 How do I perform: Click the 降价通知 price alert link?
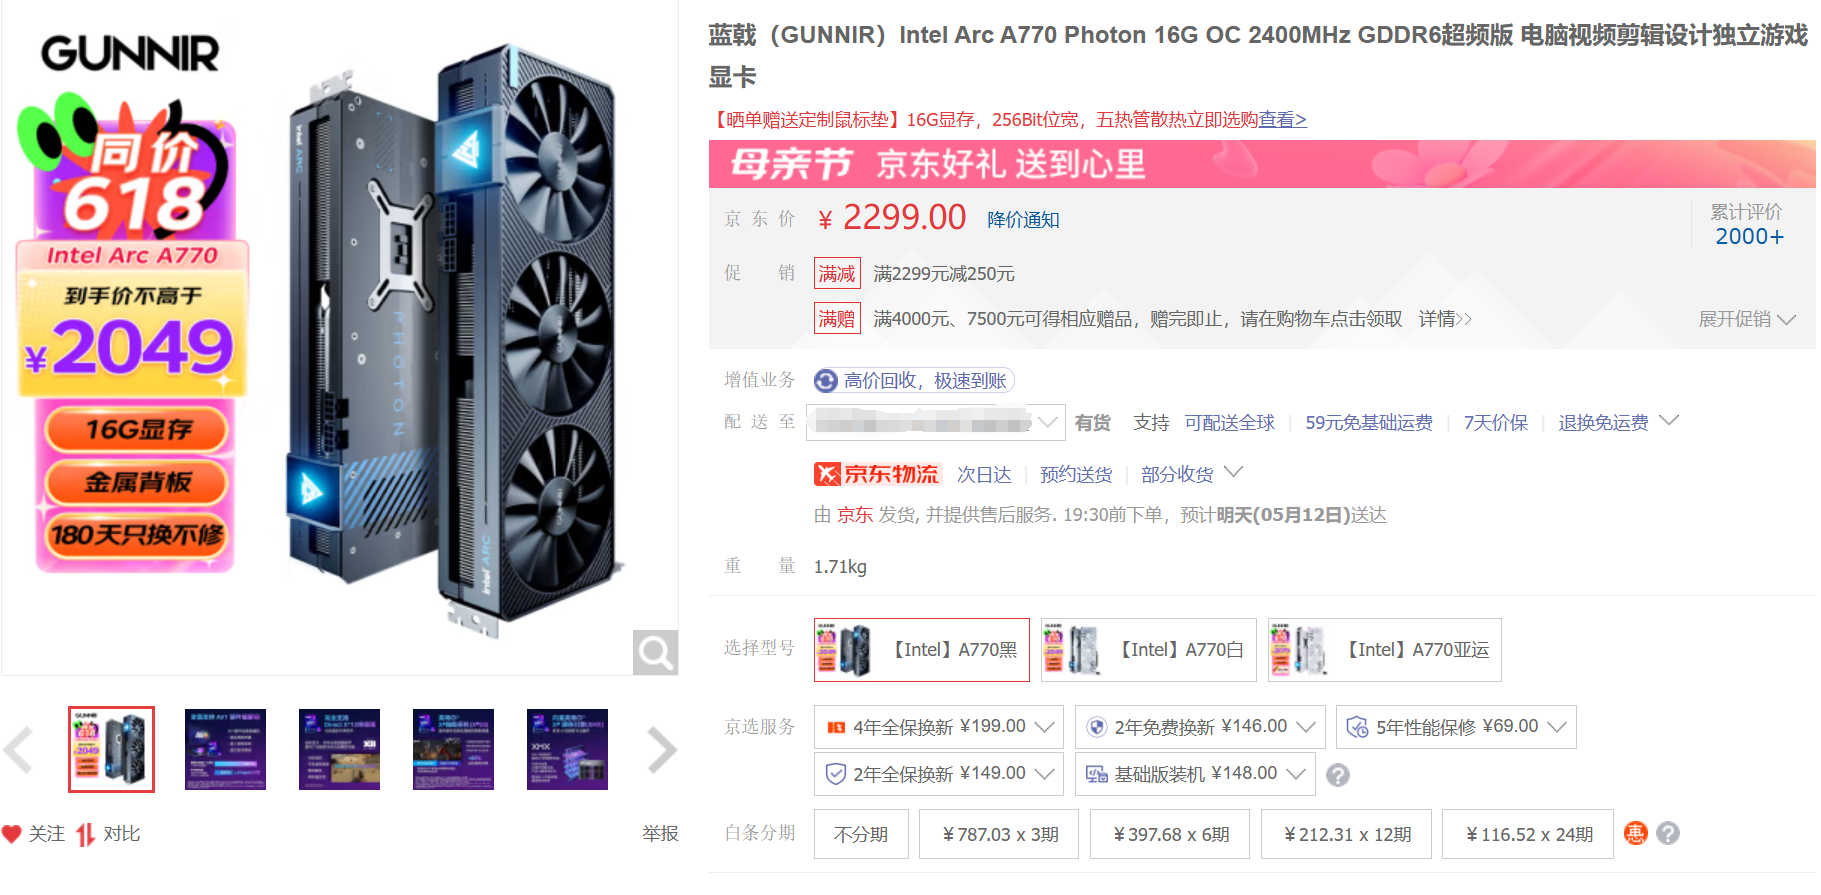point(1023,220)
